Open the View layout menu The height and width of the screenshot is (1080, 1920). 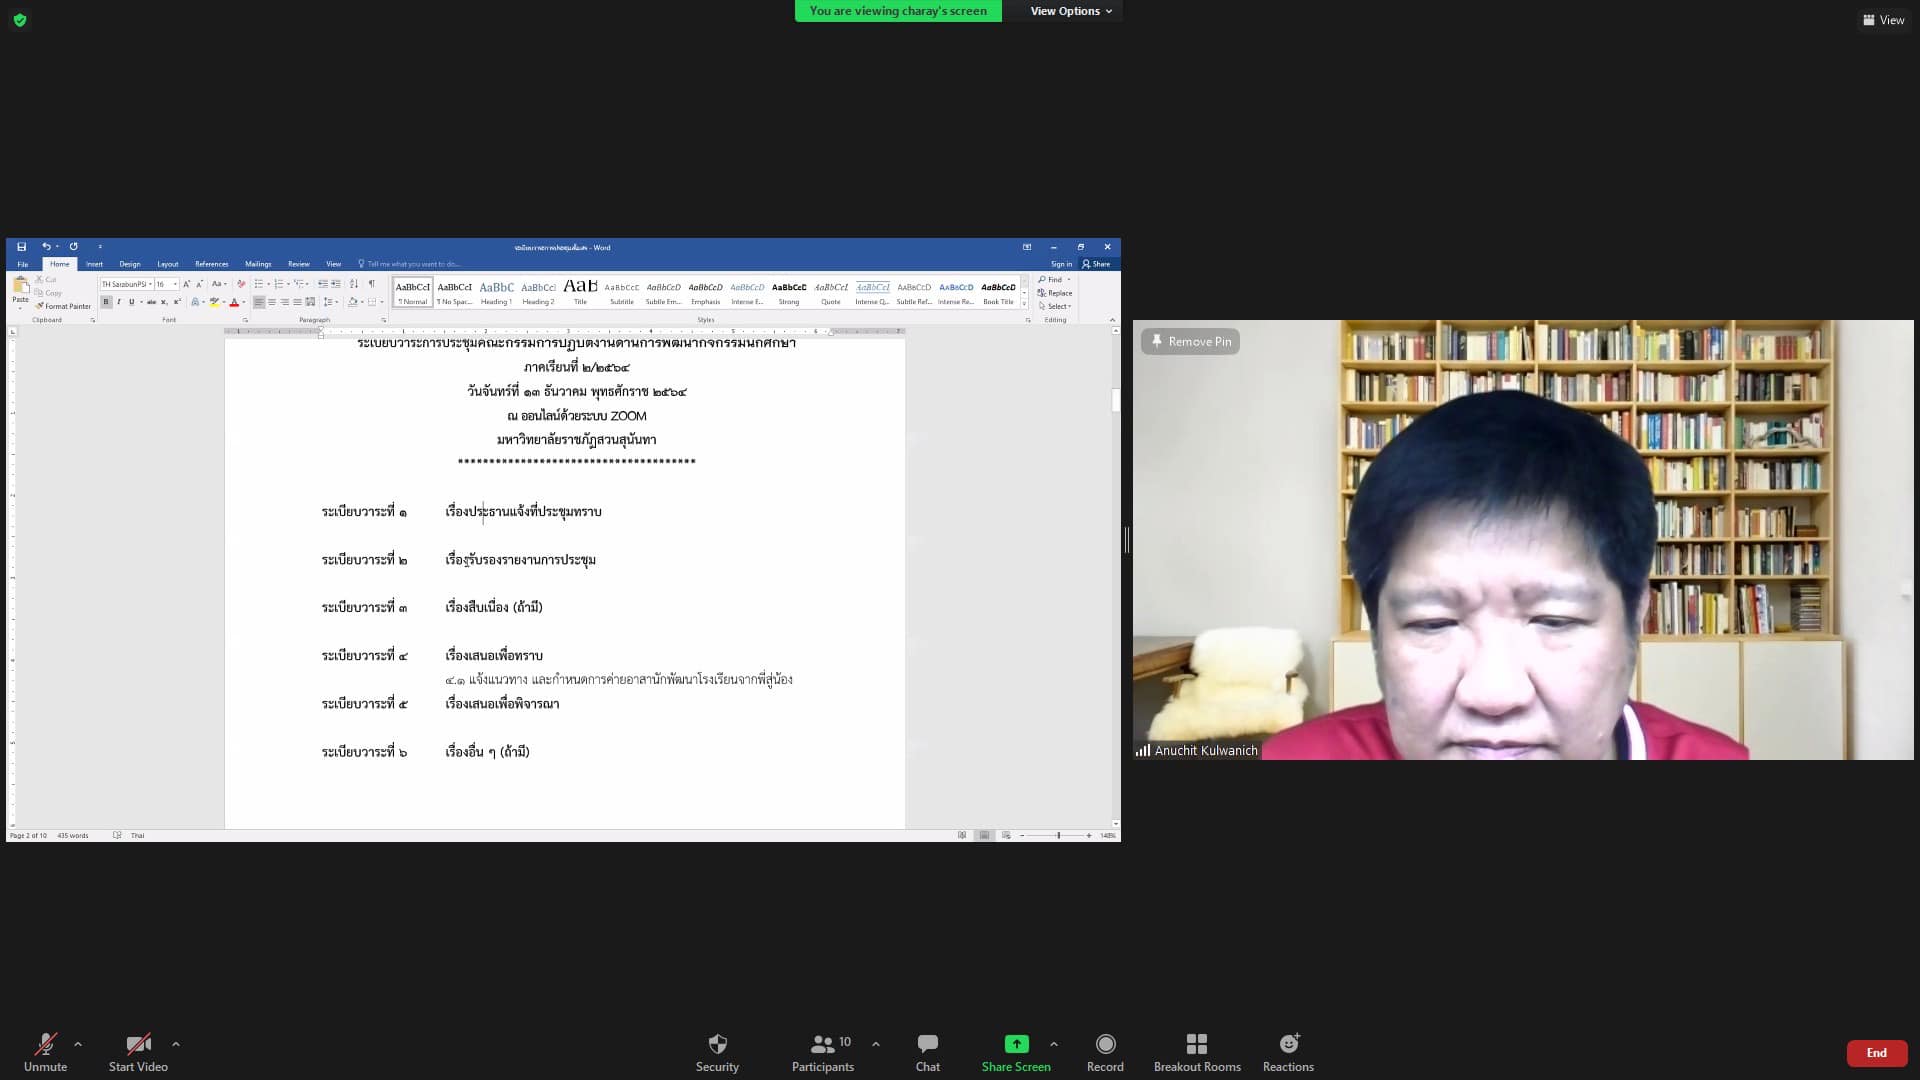tap(1883, 20)
